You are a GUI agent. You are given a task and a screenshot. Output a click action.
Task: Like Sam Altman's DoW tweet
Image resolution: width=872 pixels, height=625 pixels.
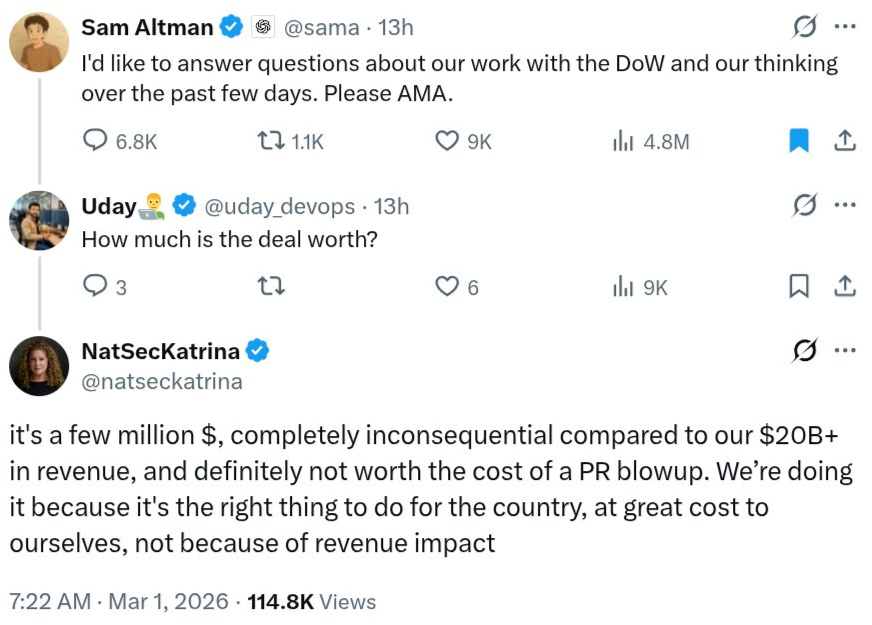point(447,142)
